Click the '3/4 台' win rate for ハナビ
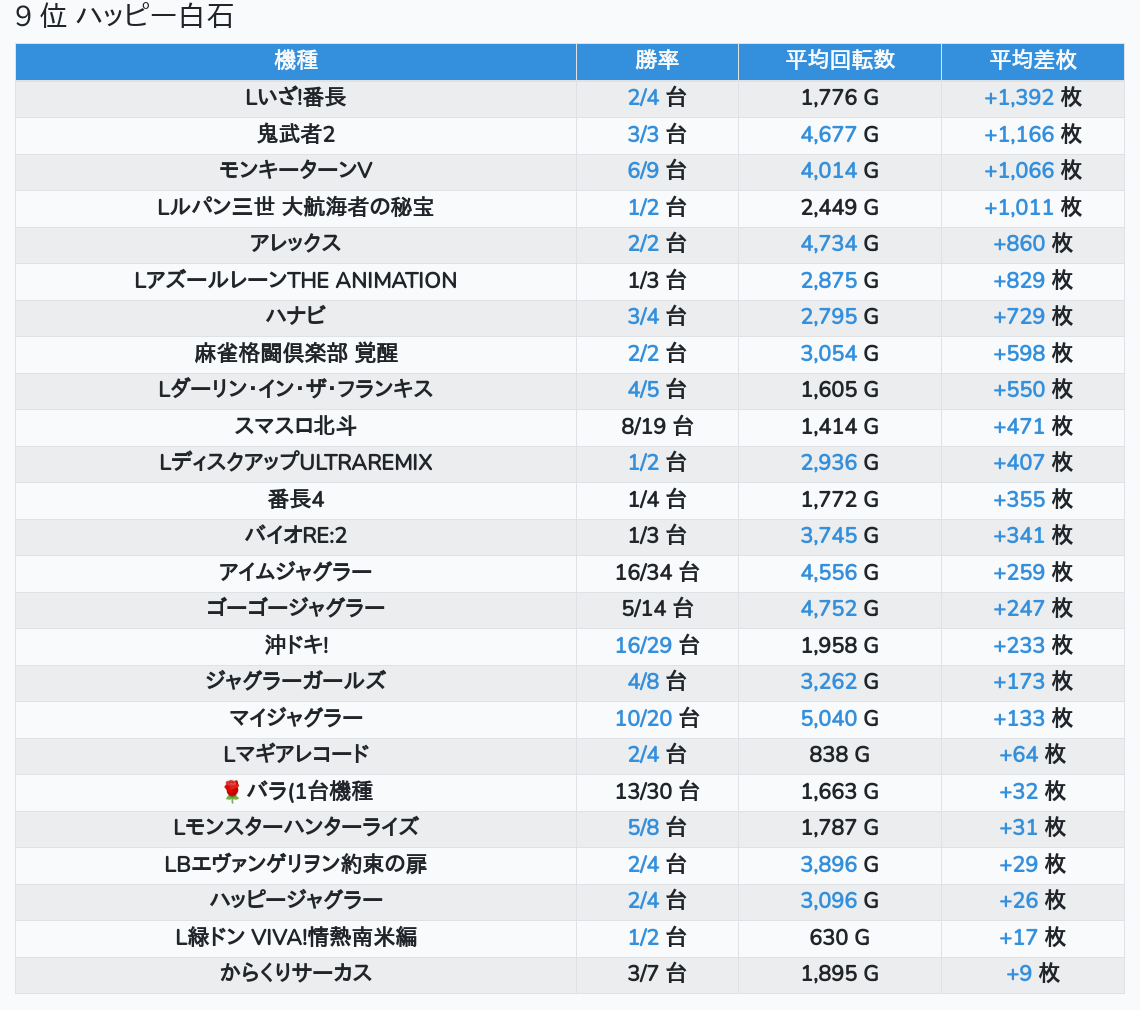The image size is (1140, 1010). (657, 316)
